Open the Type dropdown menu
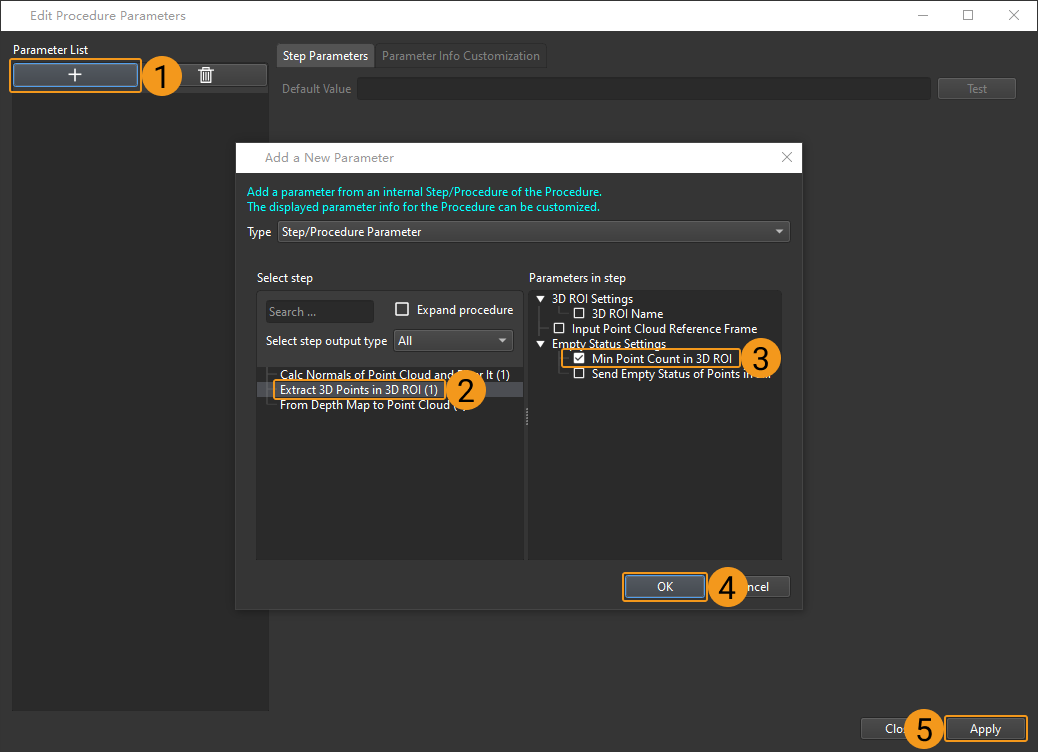 coord(533,232)
